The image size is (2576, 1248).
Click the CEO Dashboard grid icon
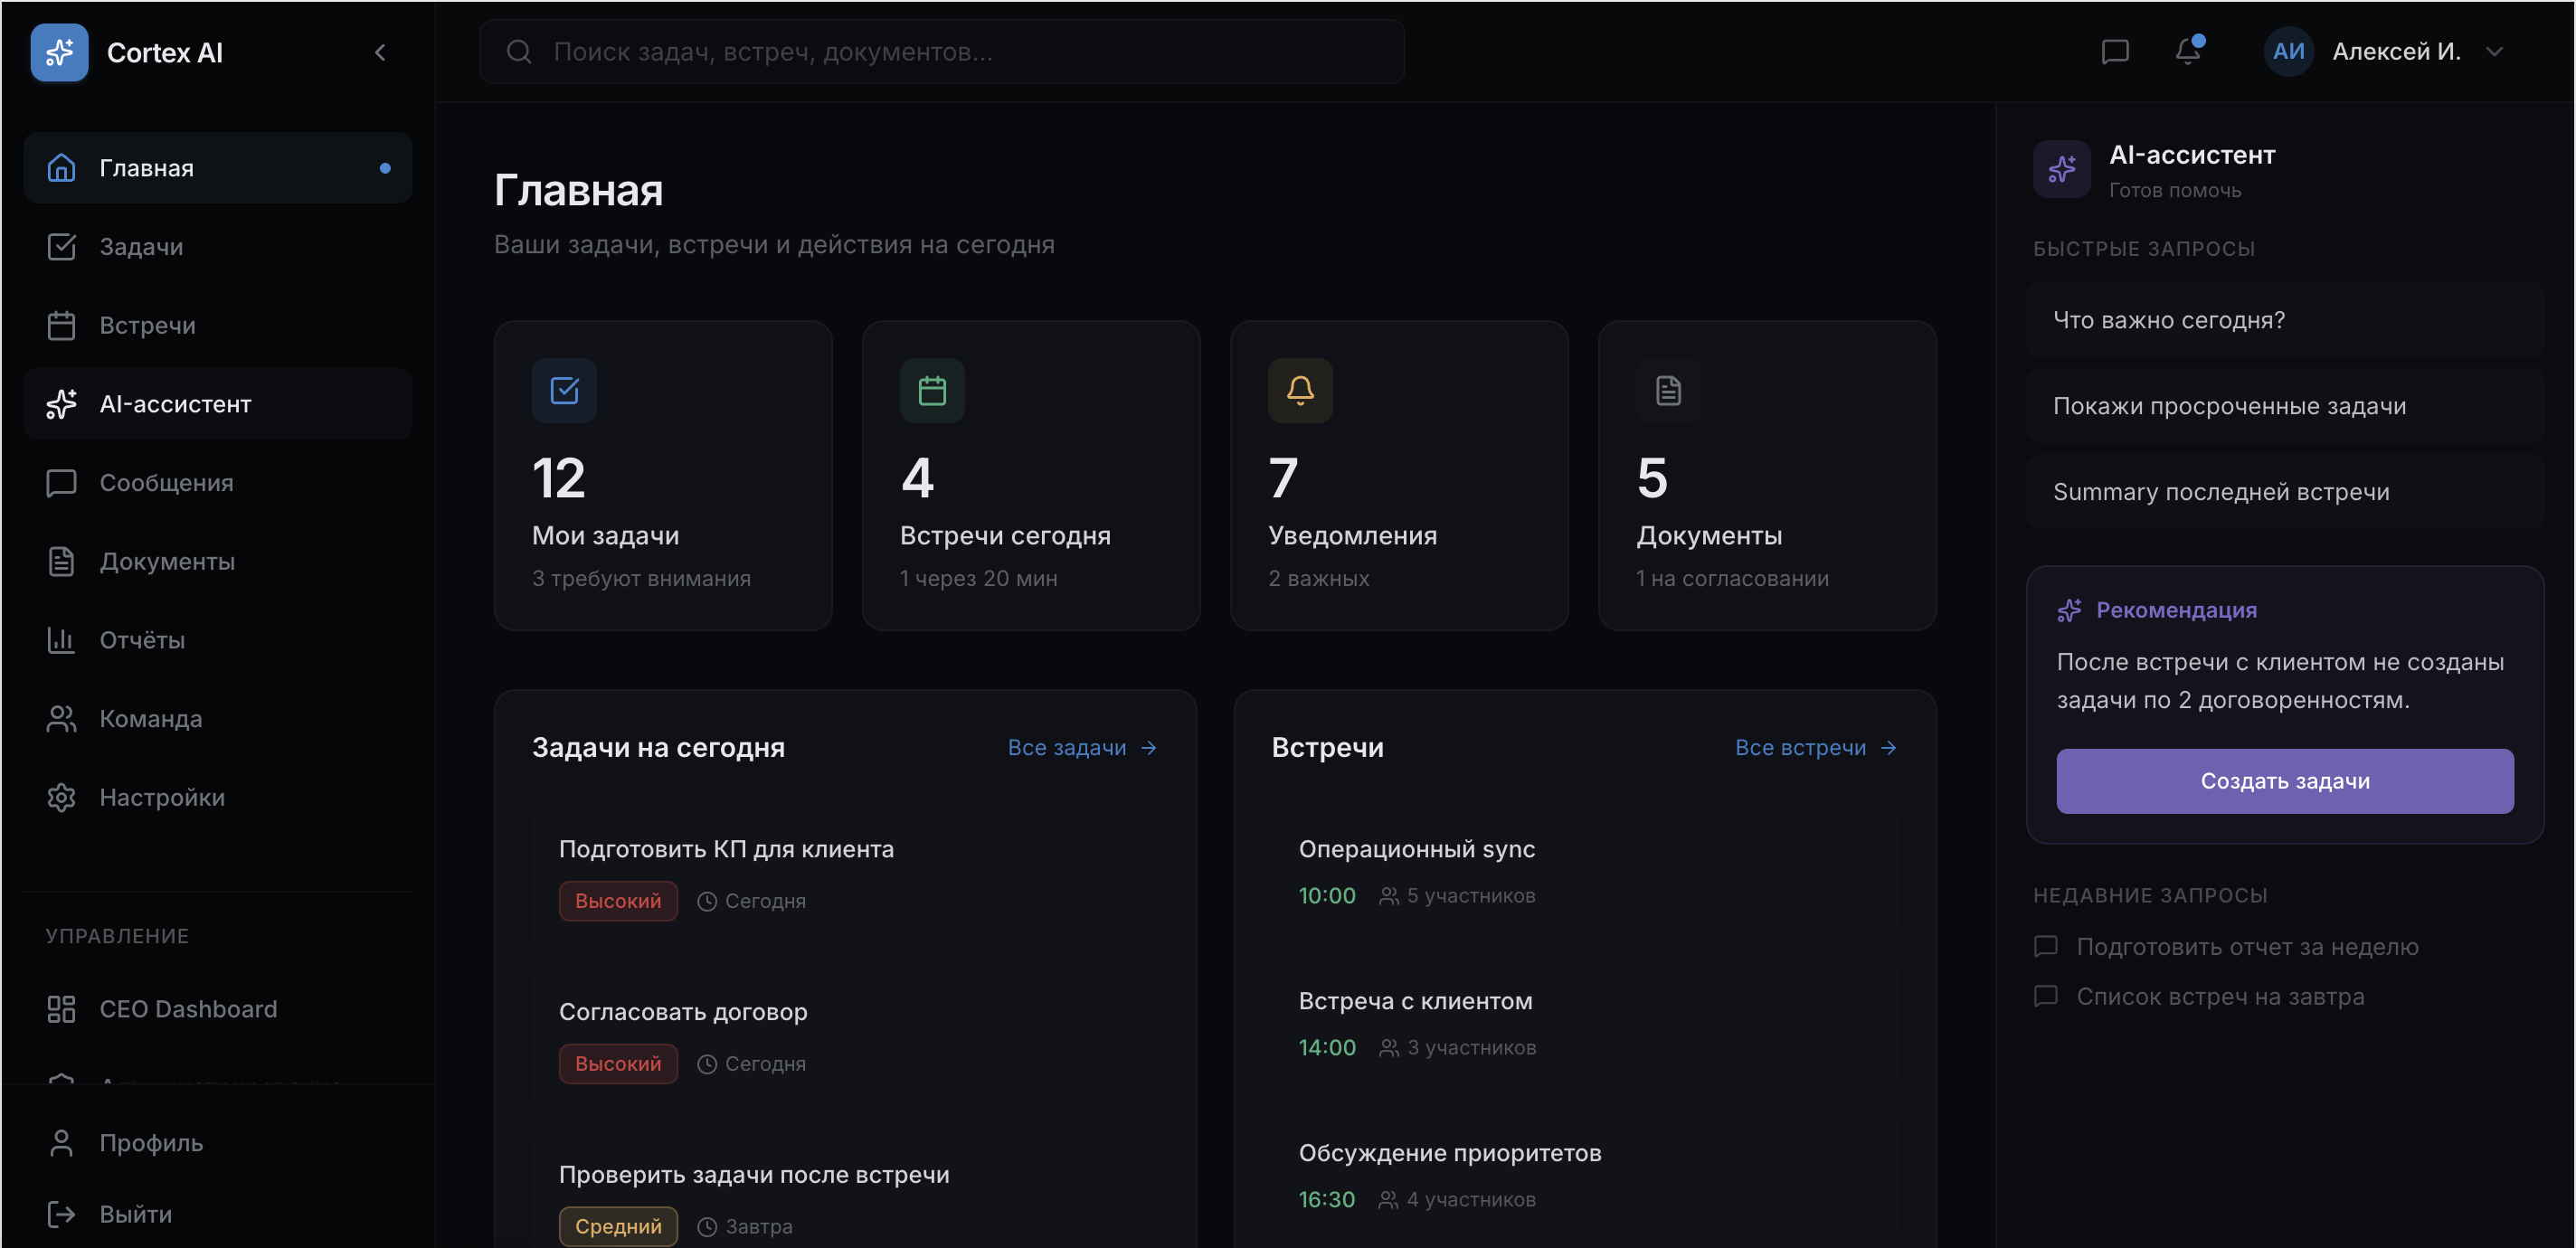click(x=61, y=1009)
